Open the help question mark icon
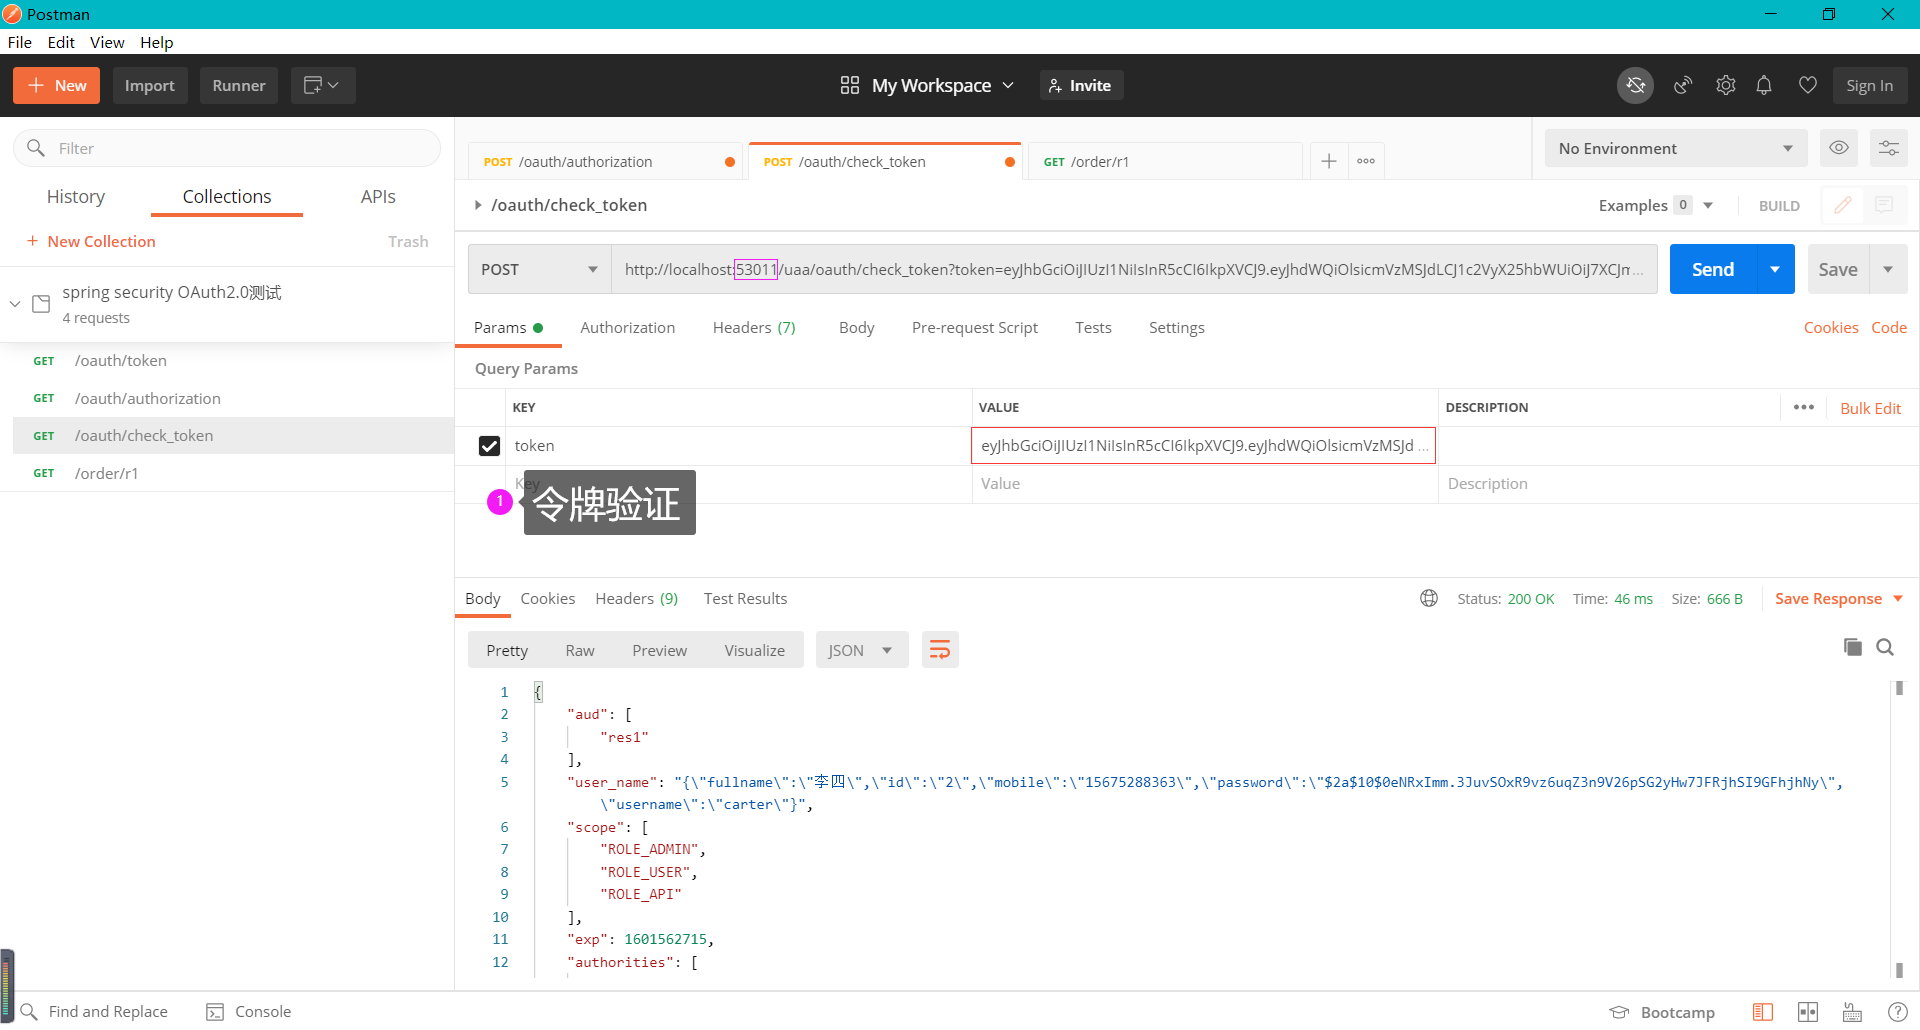 (1897, 1012)
